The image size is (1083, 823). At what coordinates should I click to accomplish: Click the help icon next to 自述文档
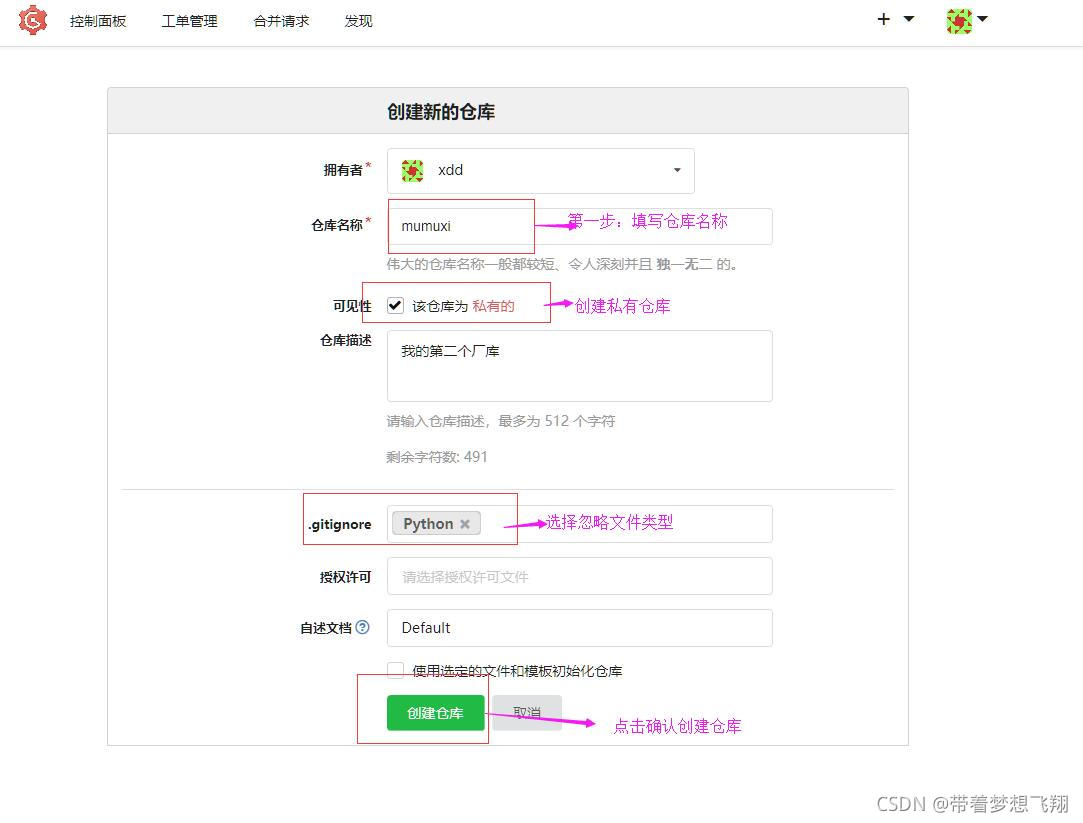(x=361, y=627)
